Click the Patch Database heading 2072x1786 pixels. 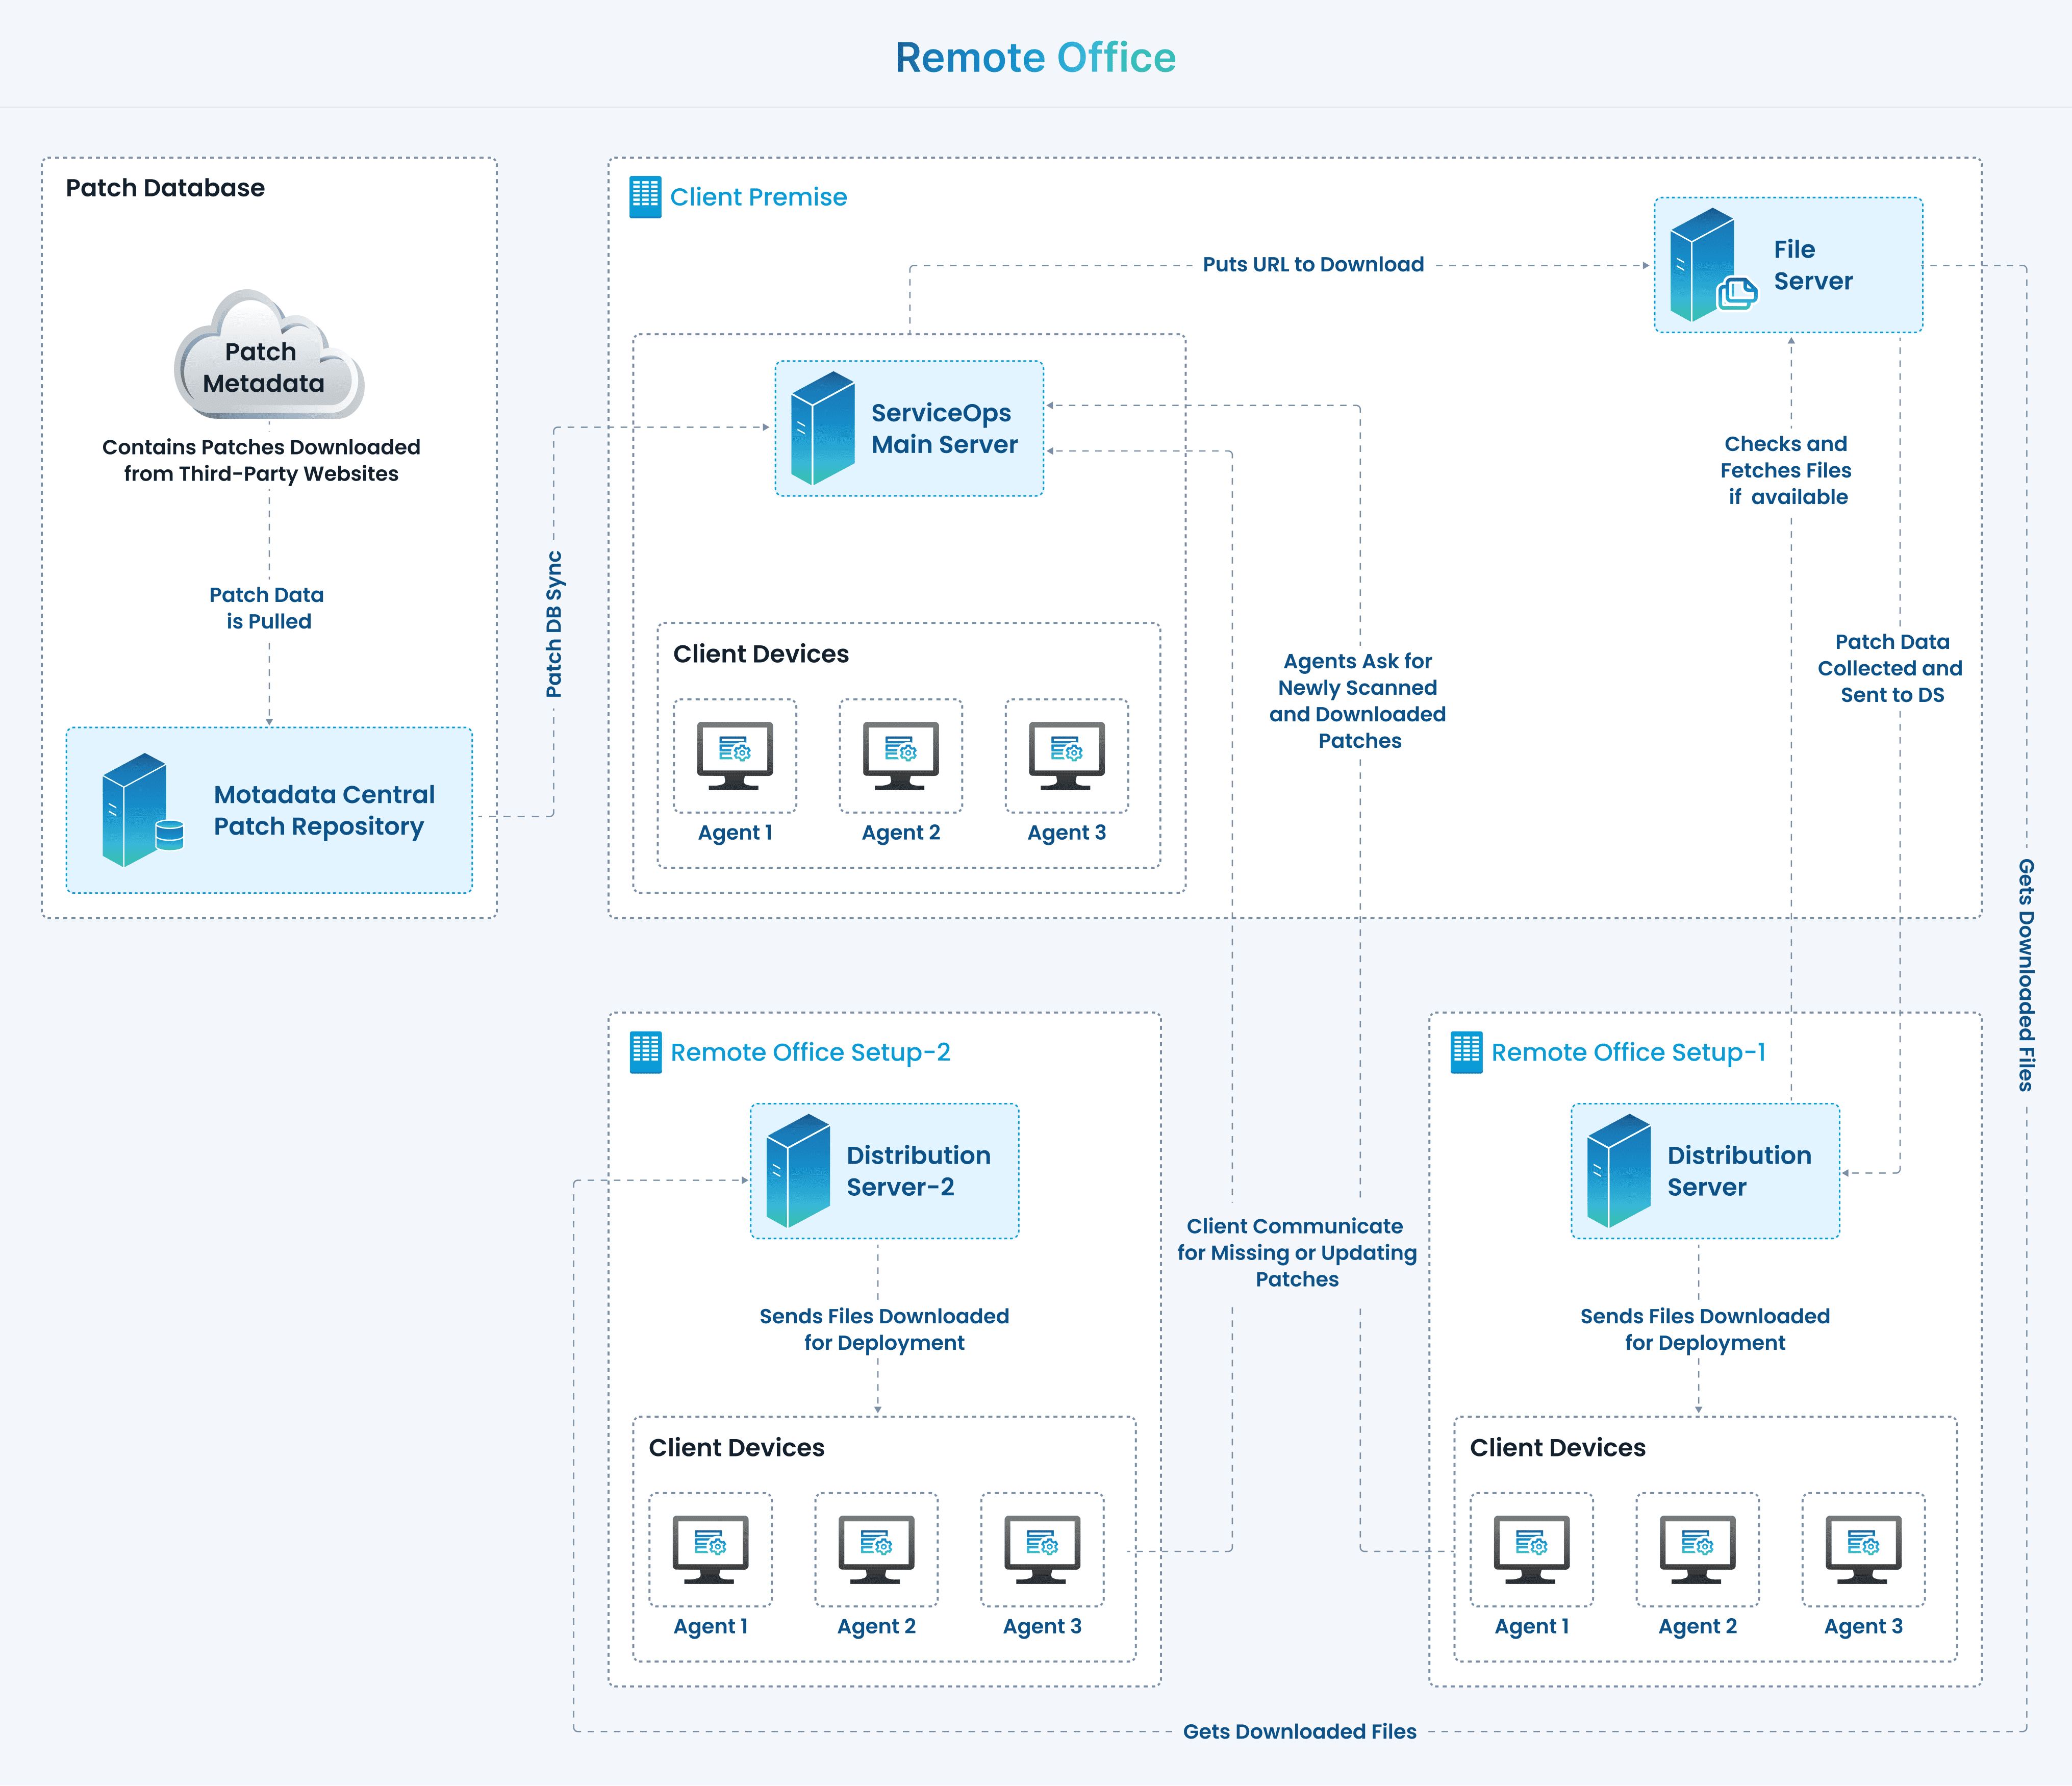point(165,188)
